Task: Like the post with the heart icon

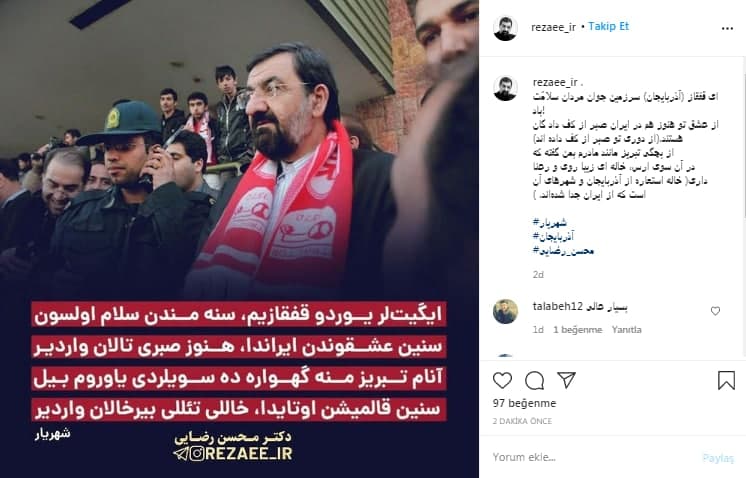Action: [x=502, y=380]
